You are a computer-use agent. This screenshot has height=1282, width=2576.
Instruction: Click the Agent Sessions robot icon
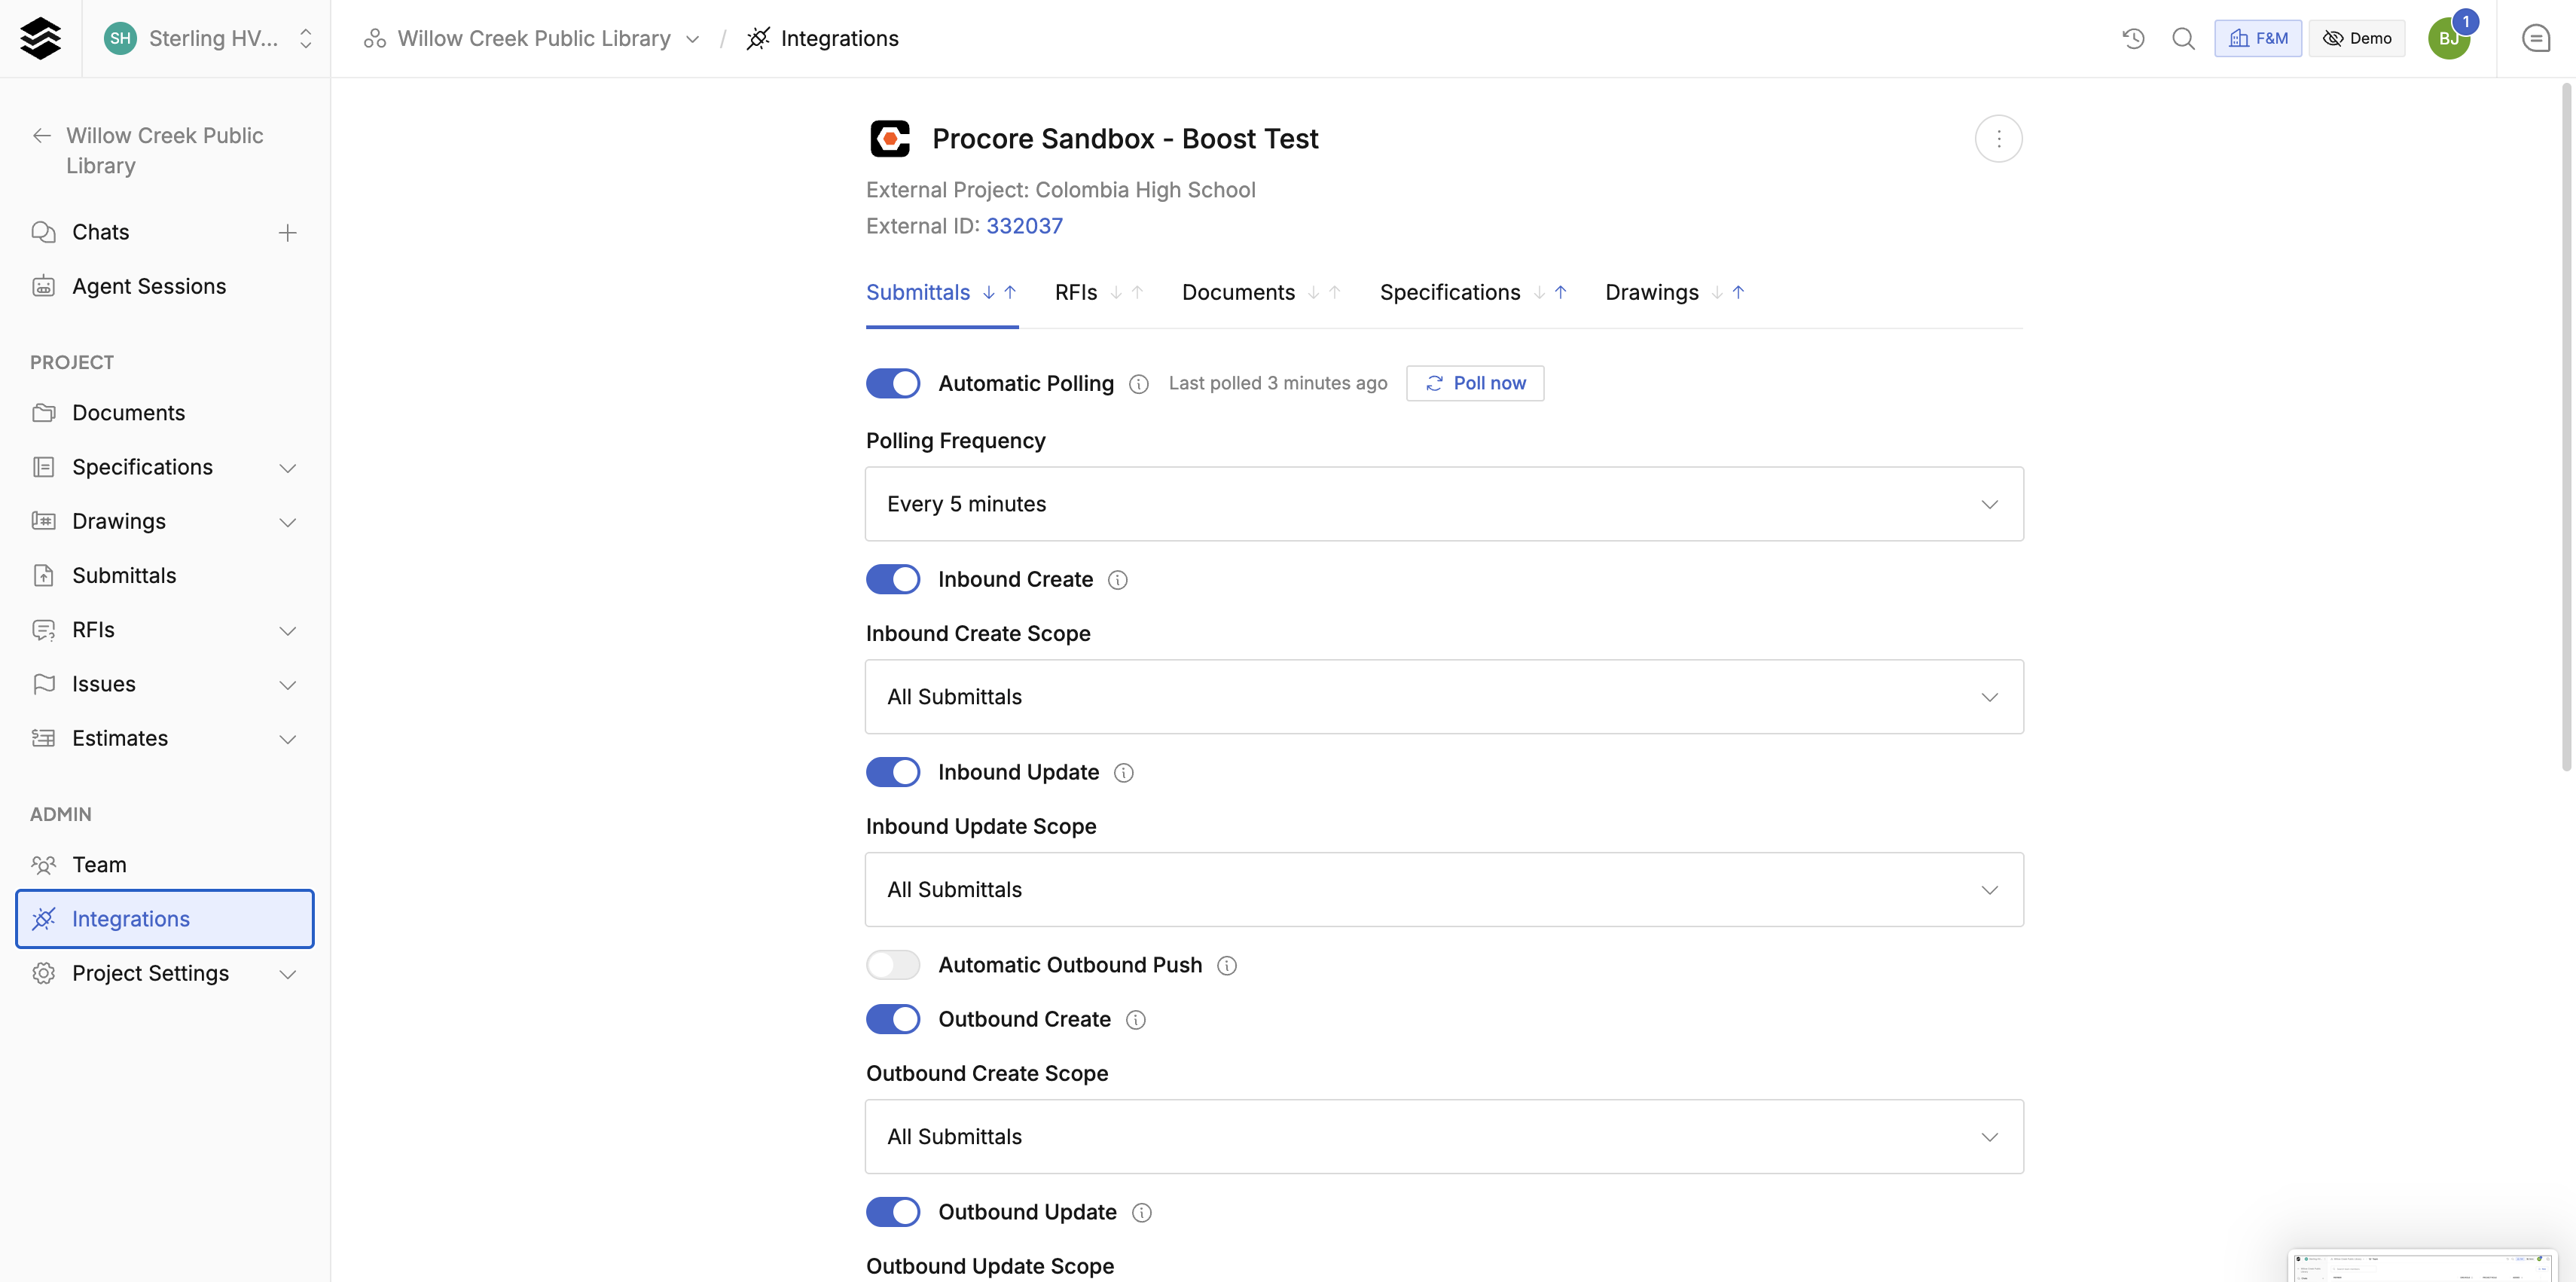click(43, 286)
